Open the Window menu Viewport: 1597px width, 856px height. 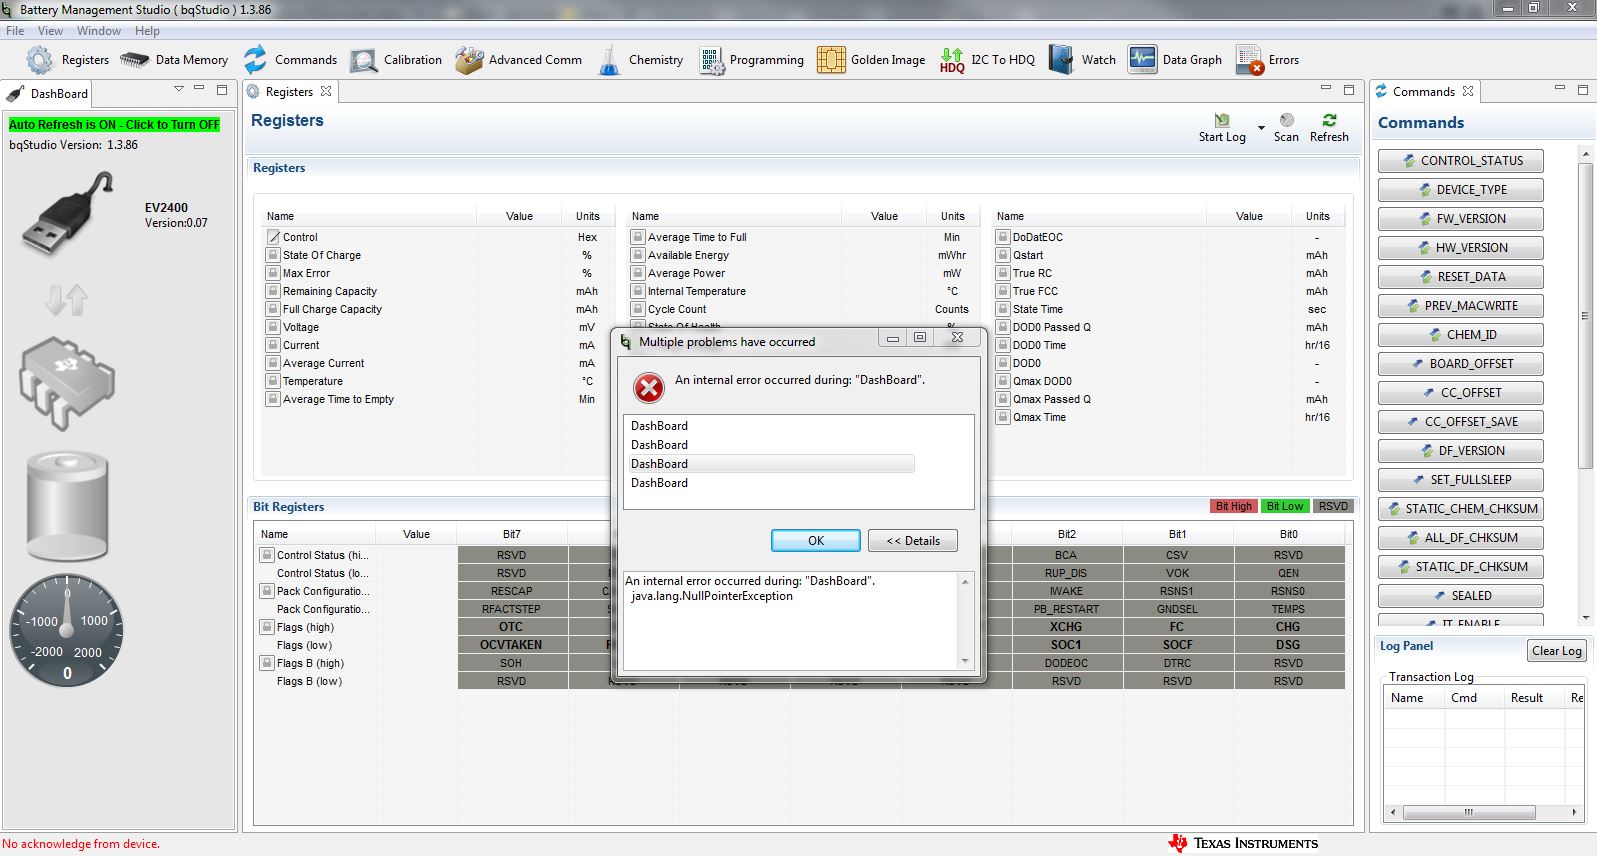coord(99,31)
